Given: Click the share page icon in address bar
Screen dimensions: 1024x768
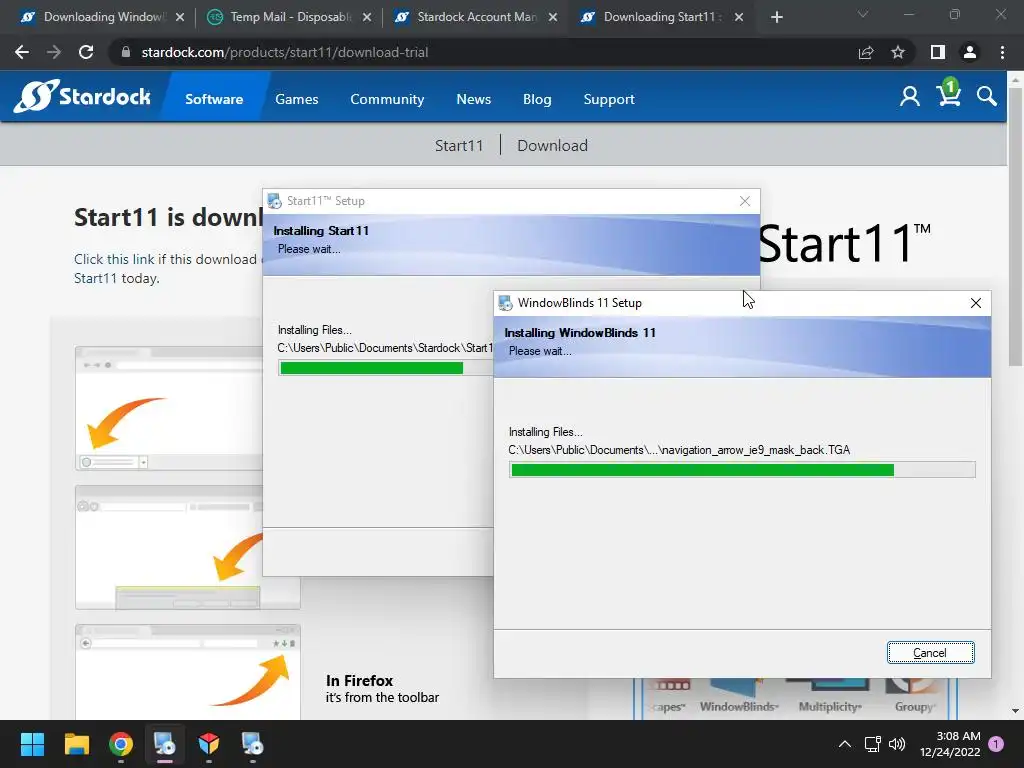Looking at the screenshot, I should click(866, 52).
